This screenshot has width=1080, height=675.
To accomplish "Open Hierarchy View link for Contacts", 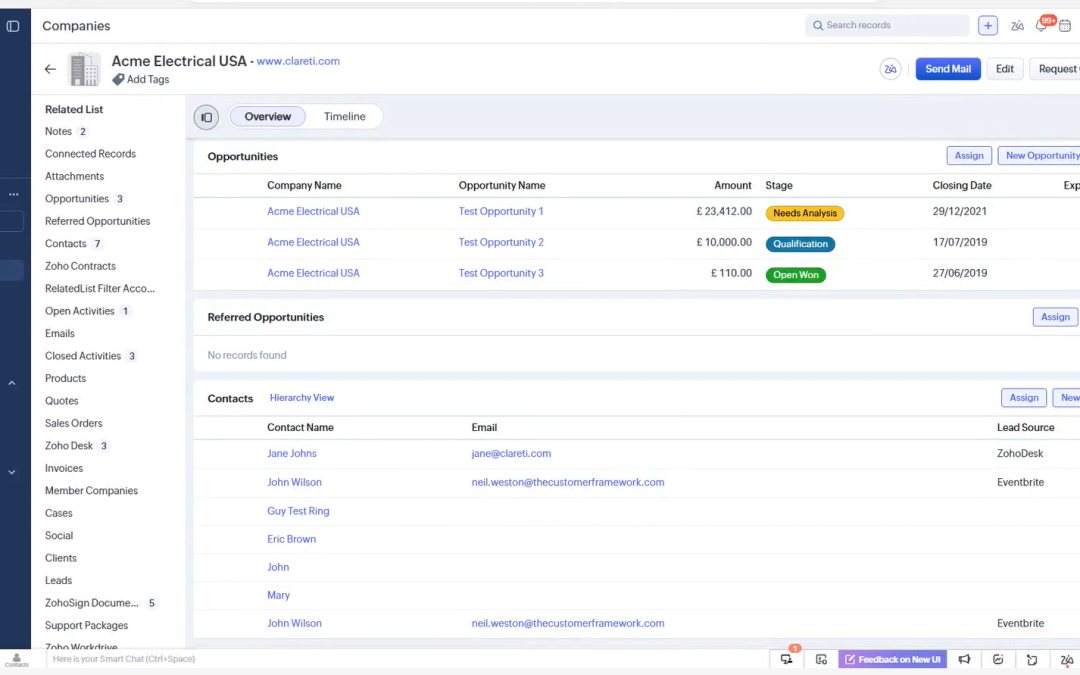I will tap(302, 398).
